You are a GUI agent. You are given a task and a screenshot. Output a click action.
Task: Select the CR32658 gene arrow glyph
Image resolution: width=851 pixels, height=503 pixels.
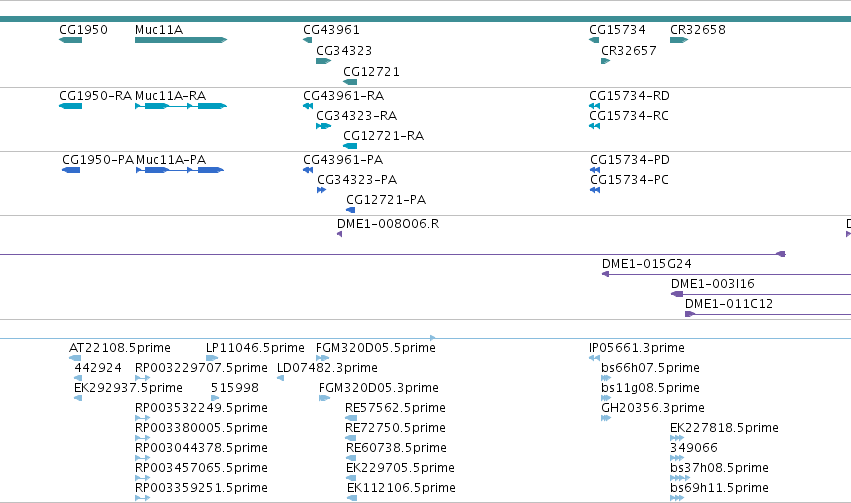(x=679, y=40)
